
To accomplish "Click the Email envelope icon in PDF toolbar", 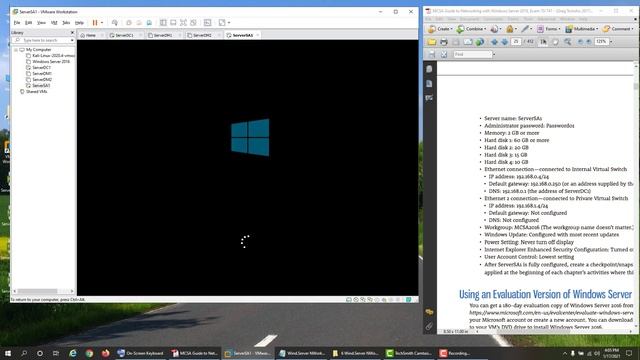I will pyautogui.click(x=468, y=42).
